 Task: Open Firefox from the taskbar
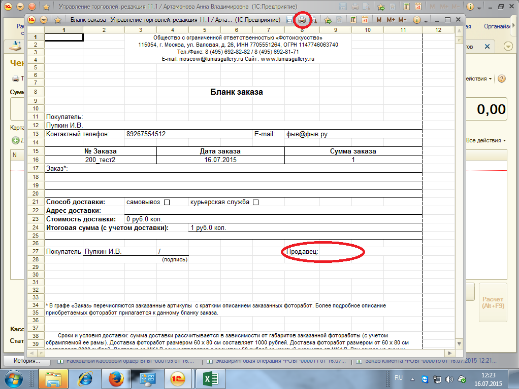(116, 379)
